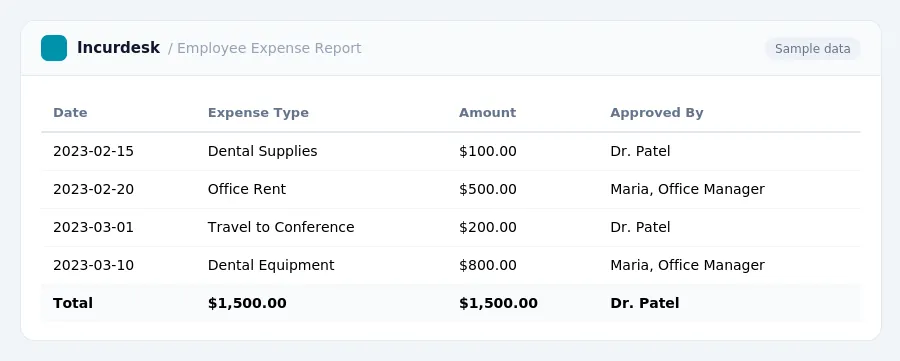The height and width of the screenshot is (361, 900).
Task: Select the Travel to Conference cell
Action: point(281,227)
